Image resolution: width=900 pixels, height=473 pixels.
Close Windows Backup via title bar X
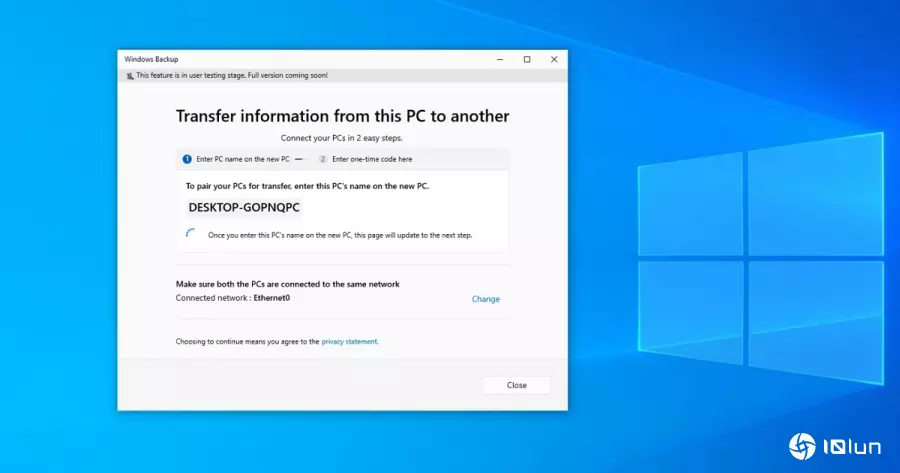pos(554,59)
